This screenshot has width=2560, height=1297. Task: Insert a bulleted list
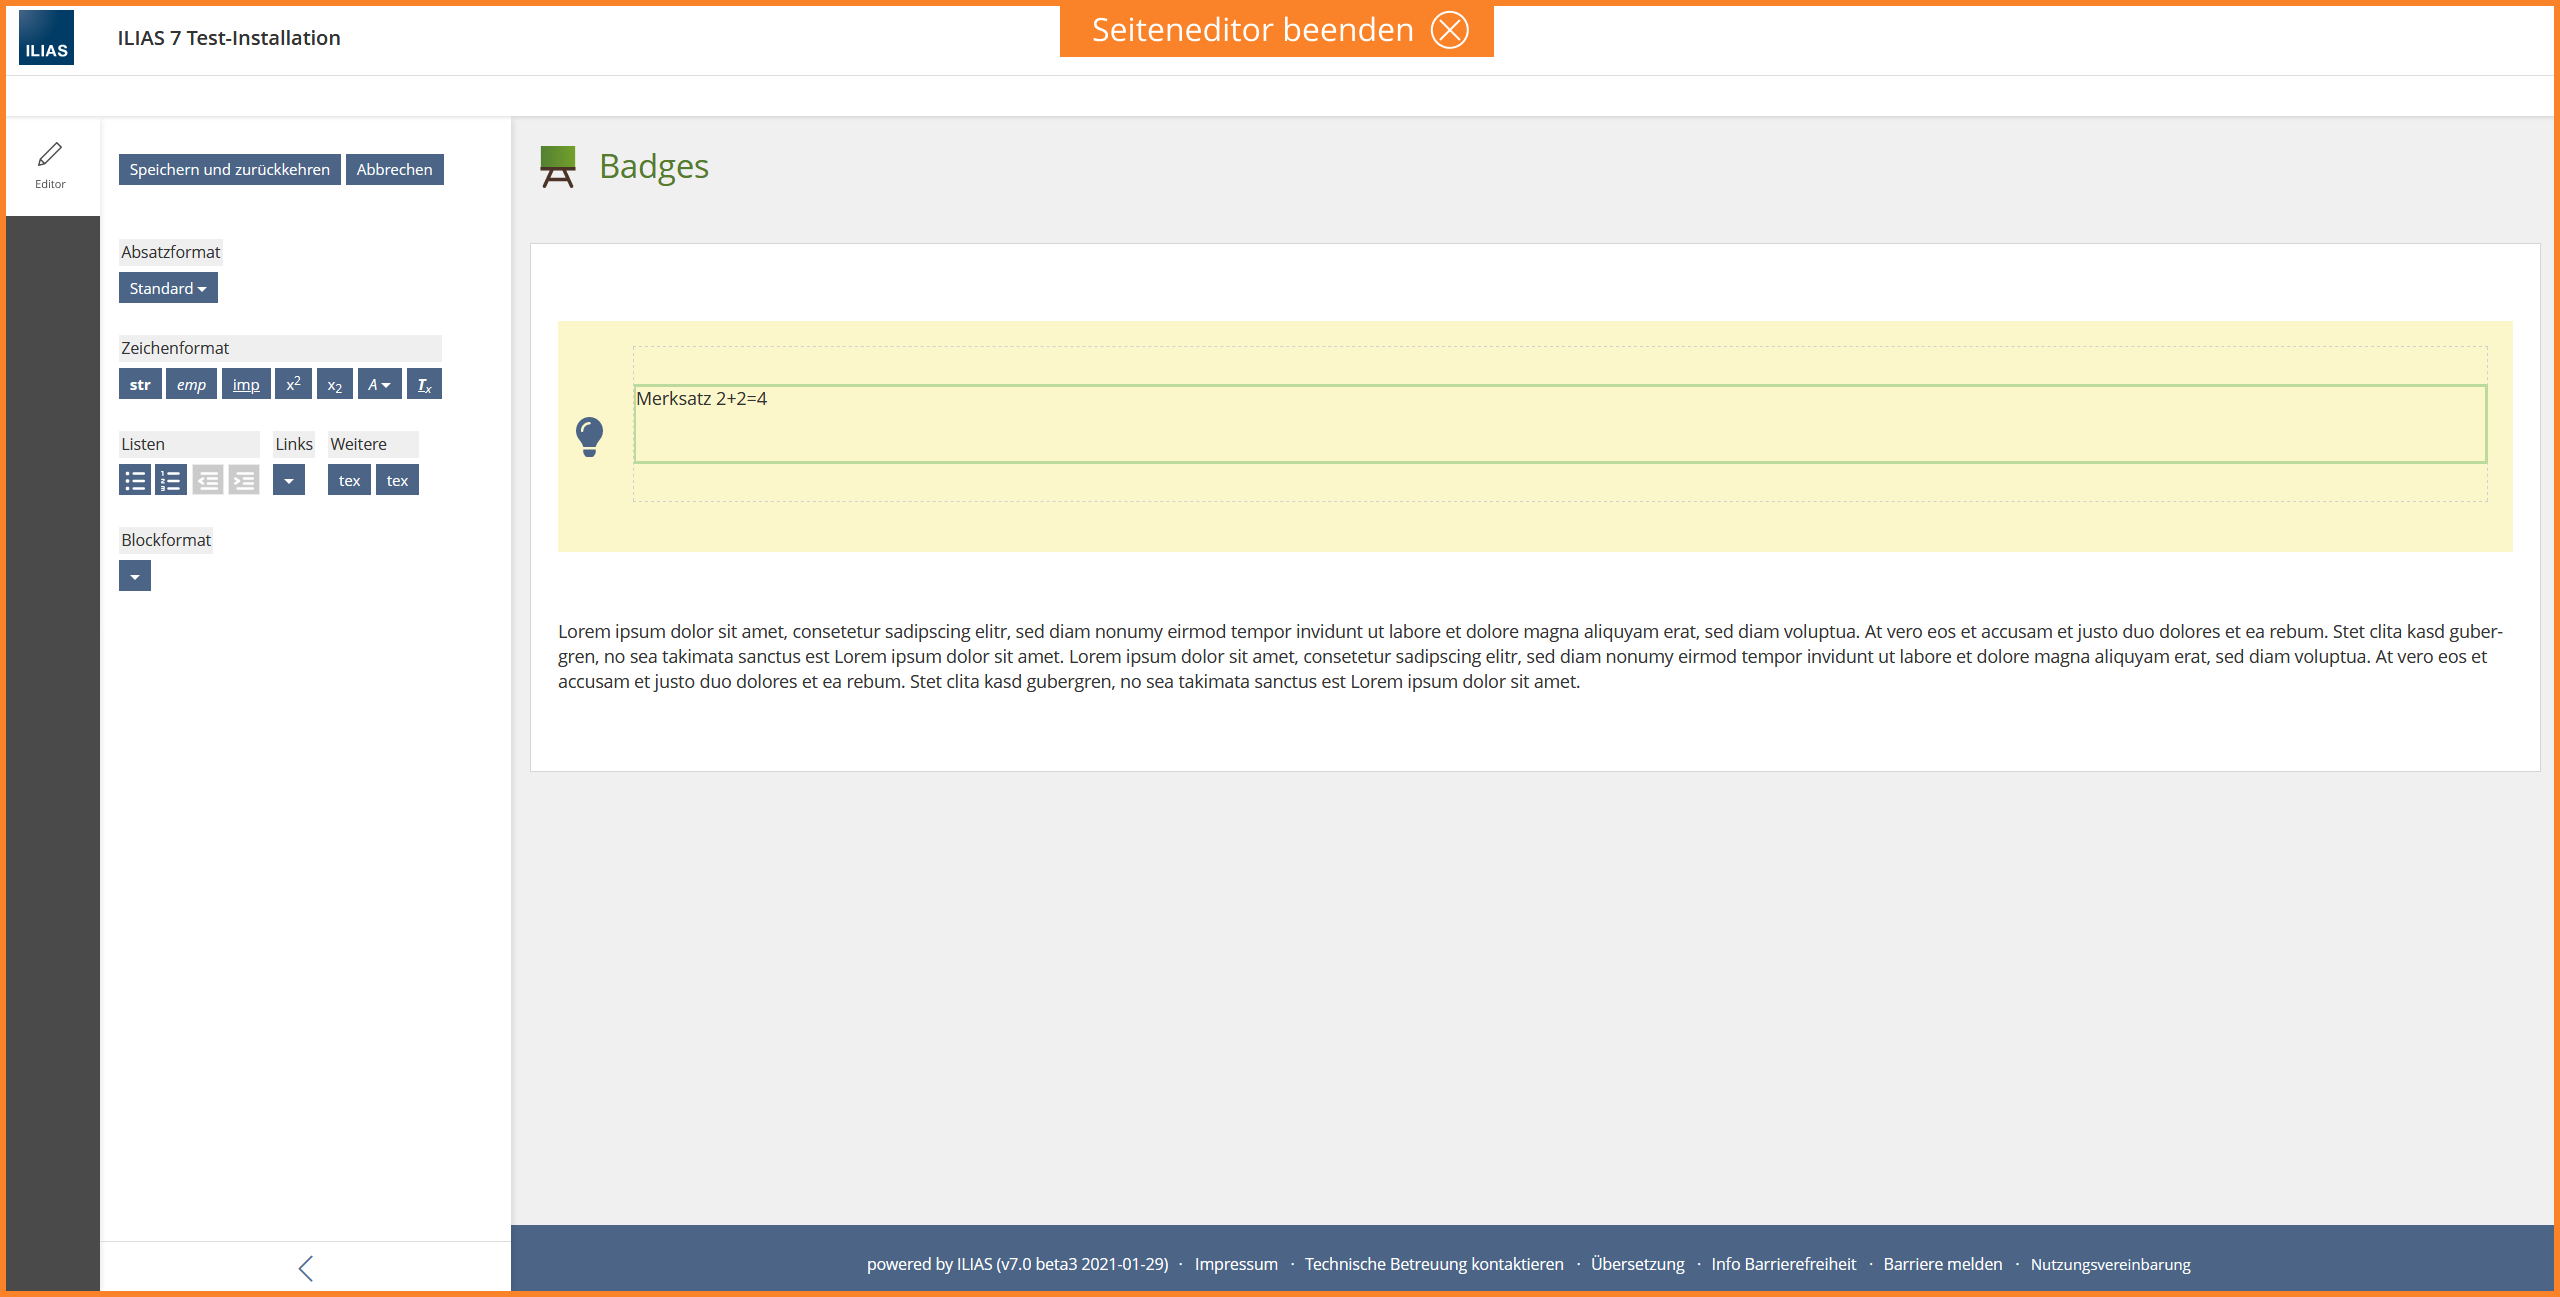click(135, 481)
